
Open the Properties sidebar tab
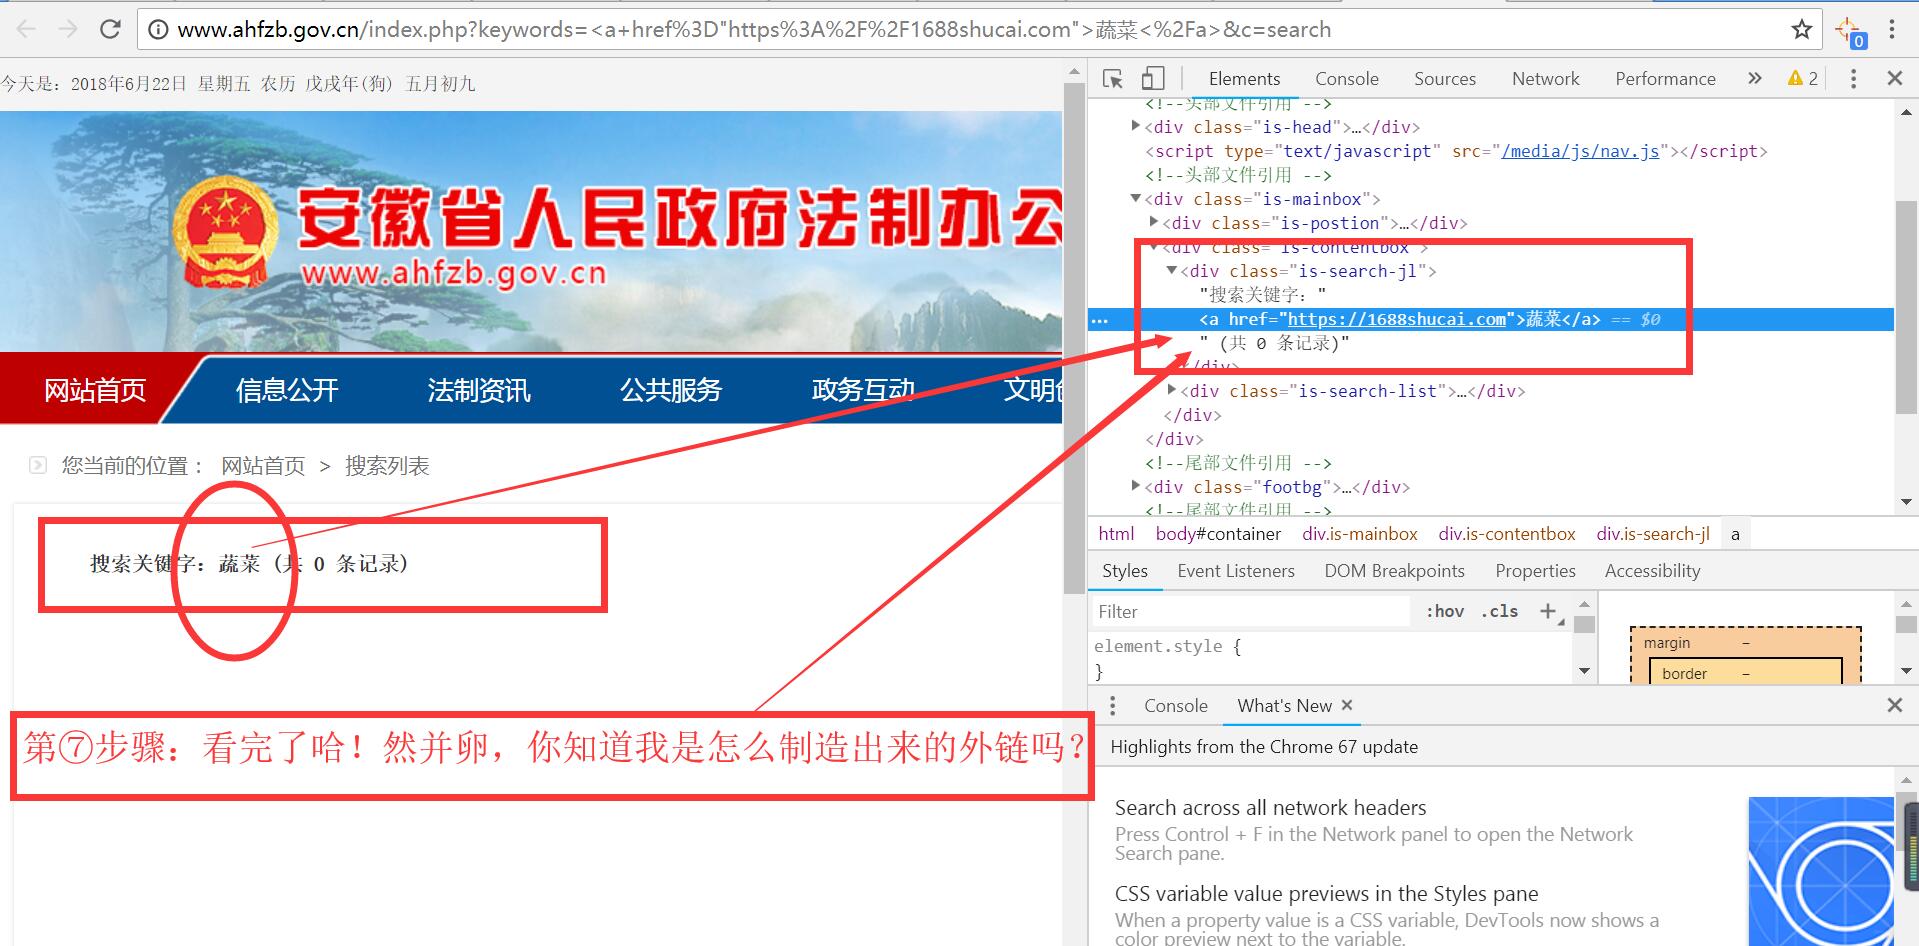(x=1535, y=571)
